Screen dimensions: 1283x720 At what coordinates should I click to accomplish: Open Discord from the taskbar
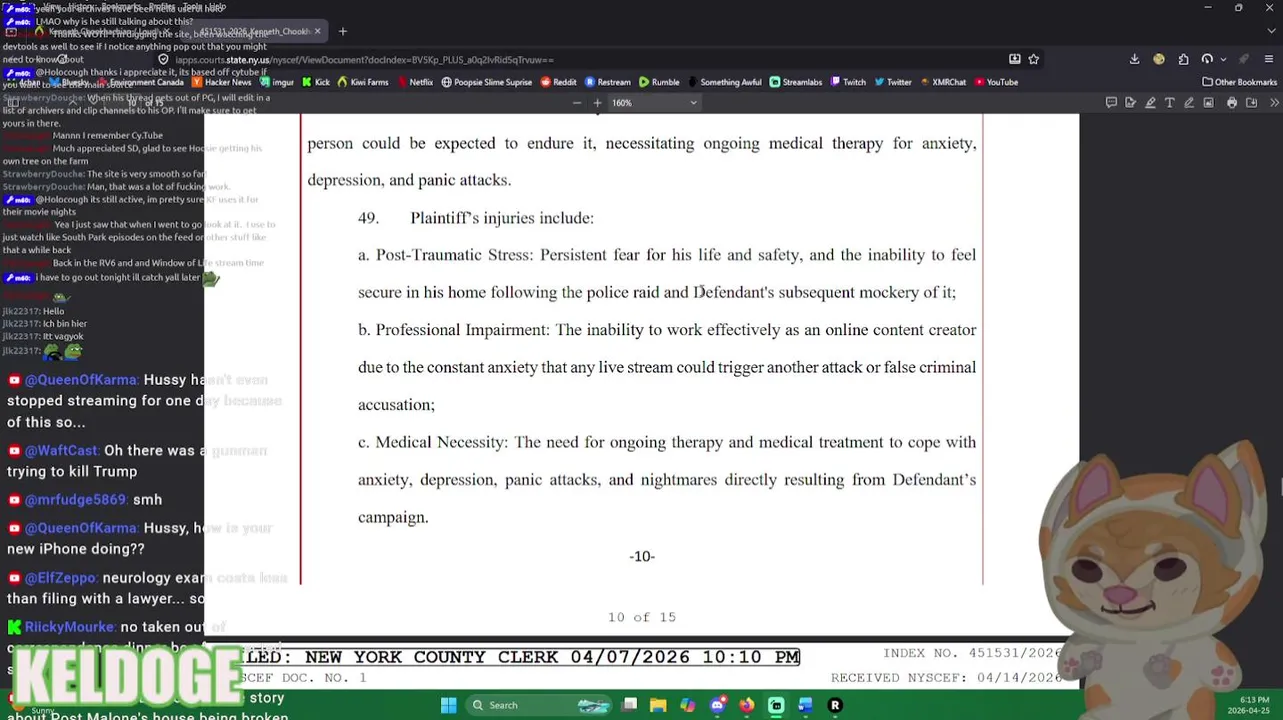pos(717,705)
